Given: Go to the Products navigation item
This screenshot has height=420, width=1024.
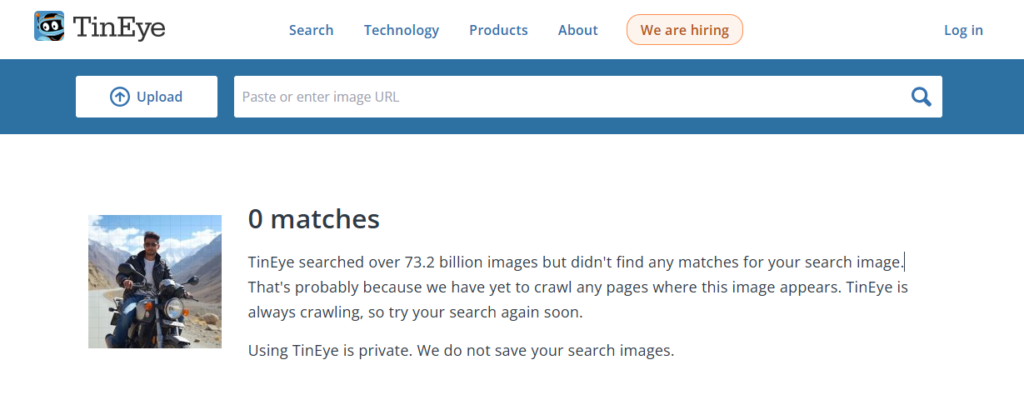Looking at the screenshot, I should [x=498, y=30].
